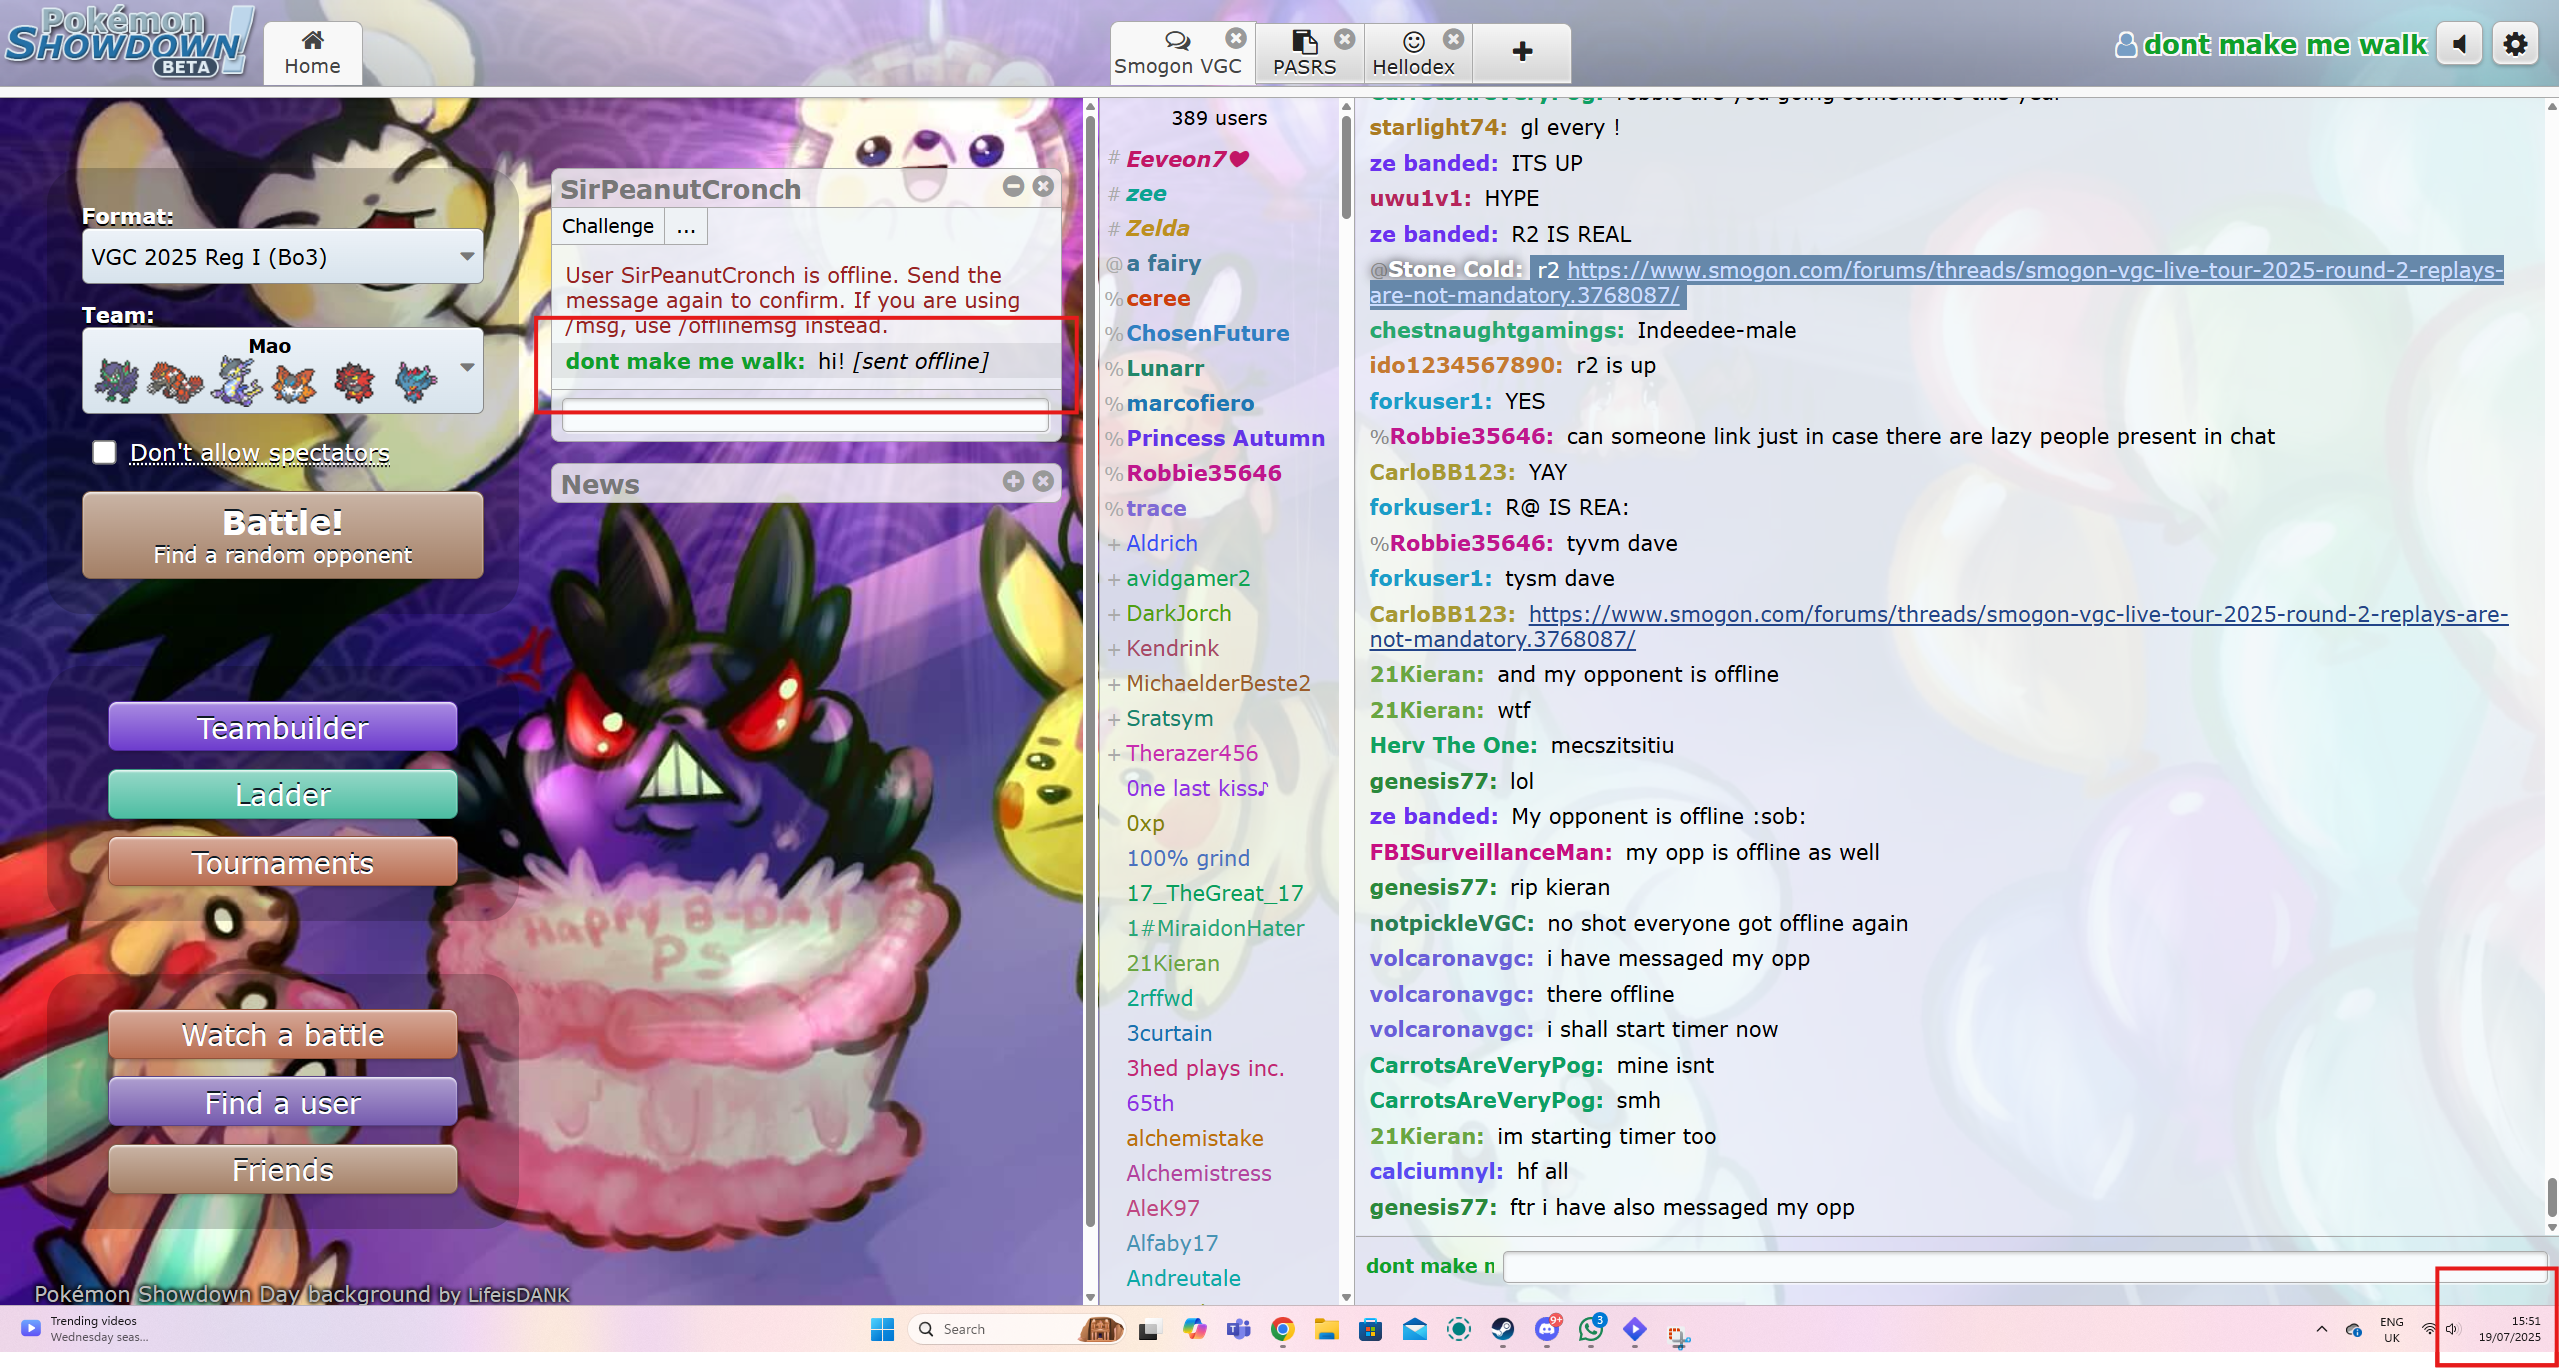Click Find a user
Viewport: 2559px width, 1368px height.
pos(283,1103)
